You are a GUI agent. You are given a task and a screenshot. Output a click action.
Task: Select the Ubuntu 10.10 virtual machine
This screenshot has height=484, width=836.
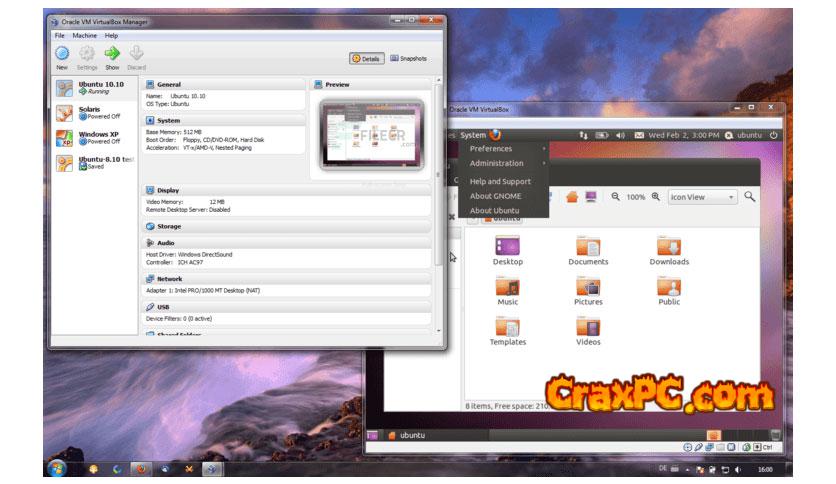coord(94,88)
